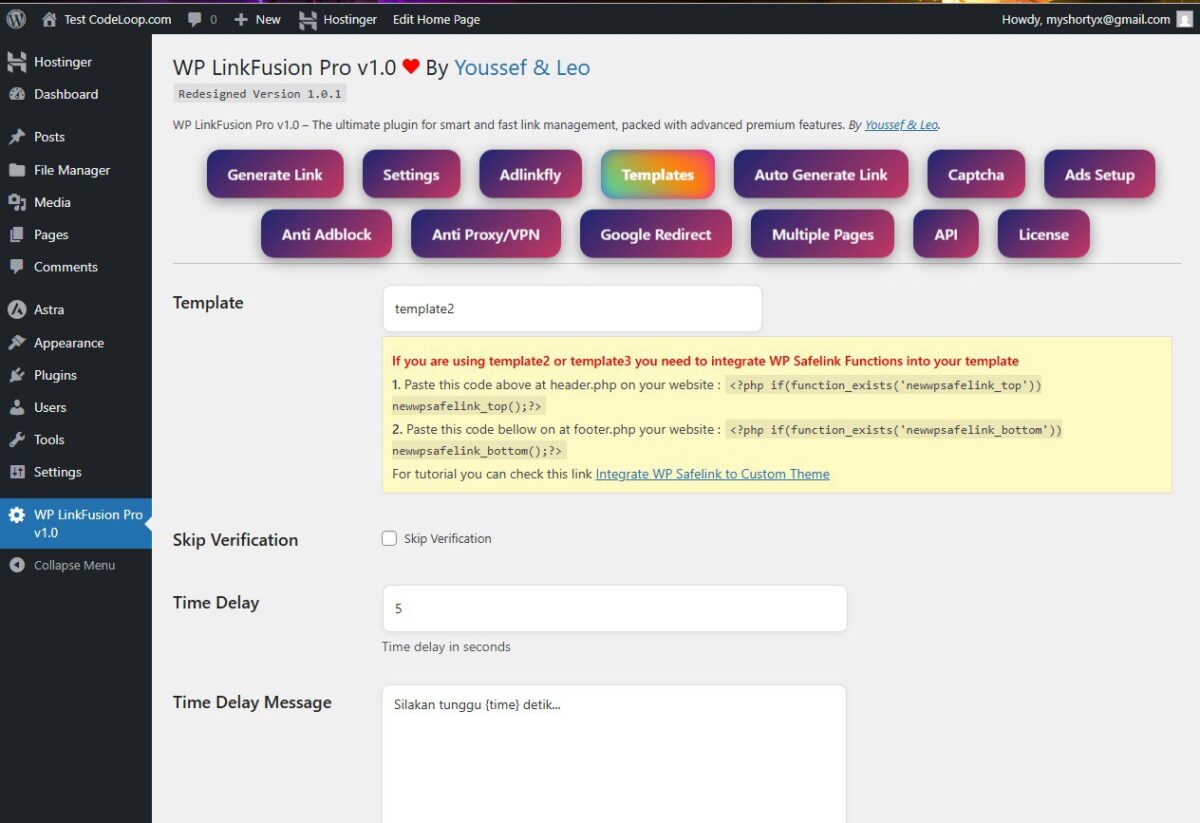Screen dimensions: 1200x823
Task: Open the Adlinkfly tab
Action: [x=530, y=174]
